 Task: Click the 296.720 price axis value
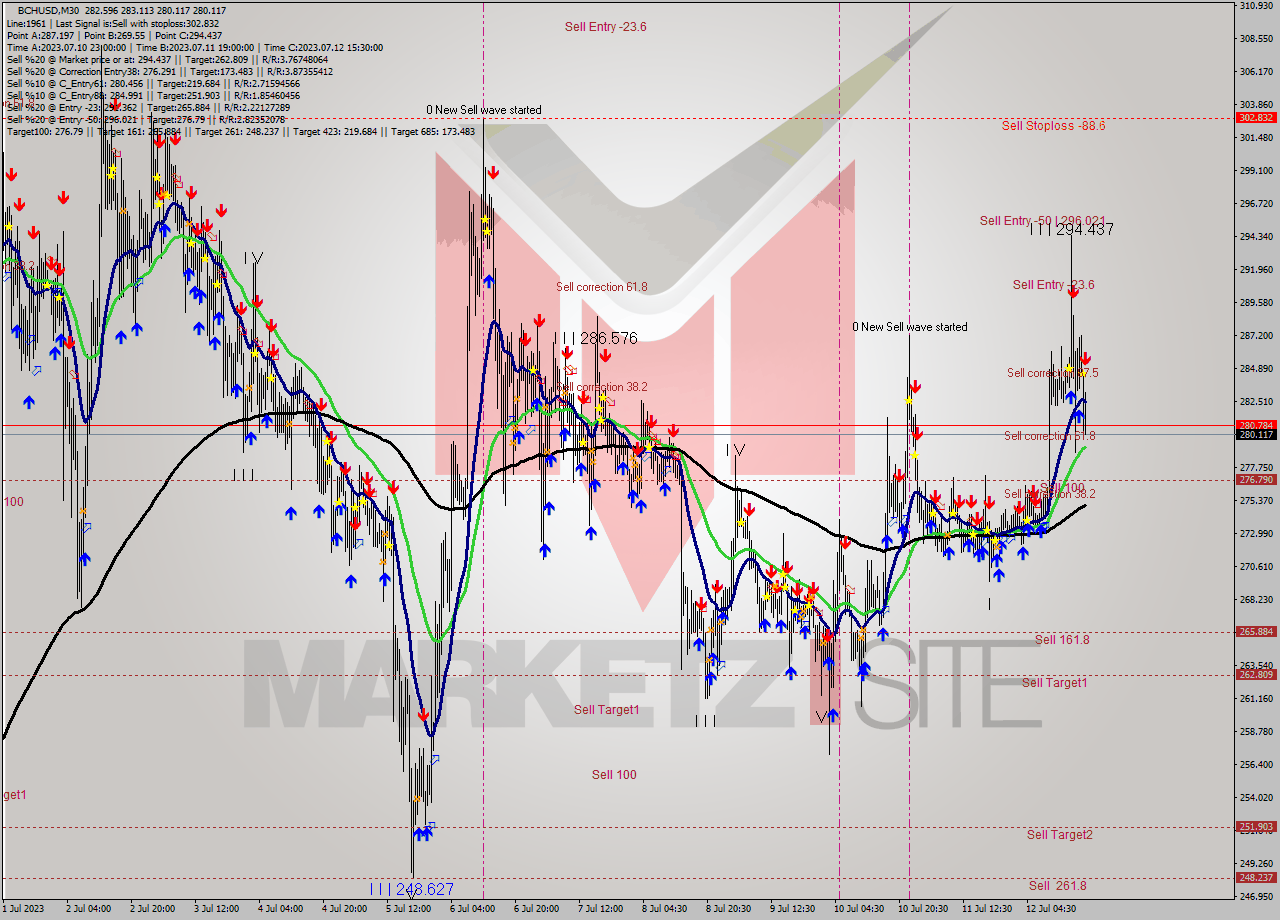(x=1255, y=204)
